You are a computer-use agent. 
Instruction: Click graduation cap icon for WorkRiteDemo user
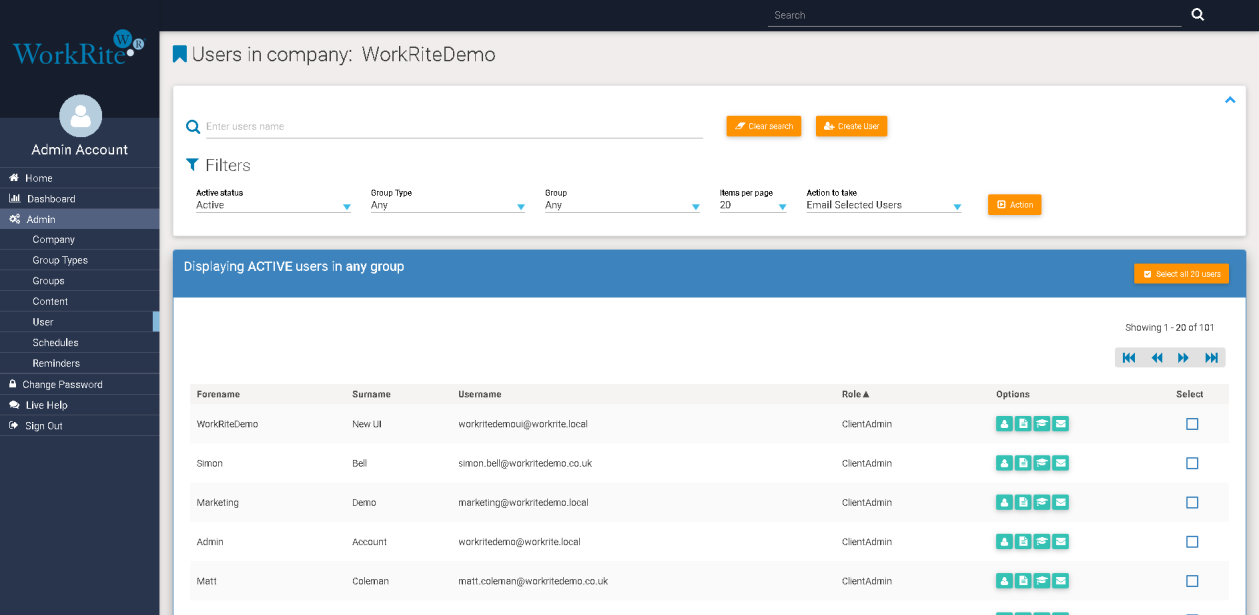point(1042,424)
